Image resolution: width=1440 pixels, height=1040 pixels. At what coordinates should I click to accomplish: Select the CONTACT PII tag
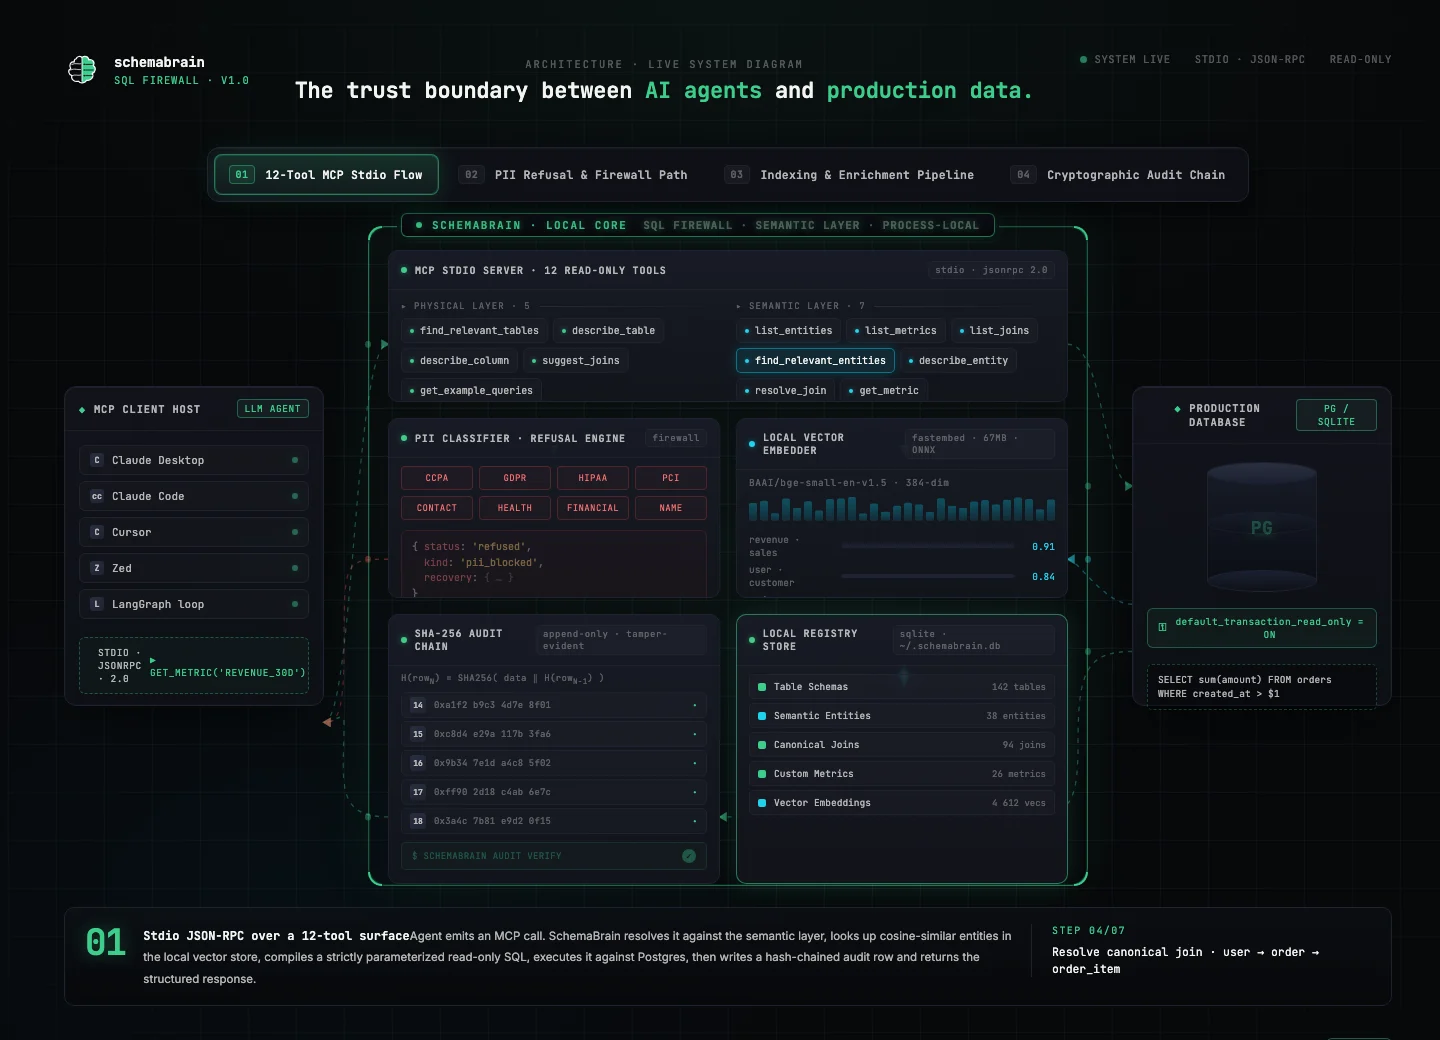pyautogui.click(x=437, y=508)
